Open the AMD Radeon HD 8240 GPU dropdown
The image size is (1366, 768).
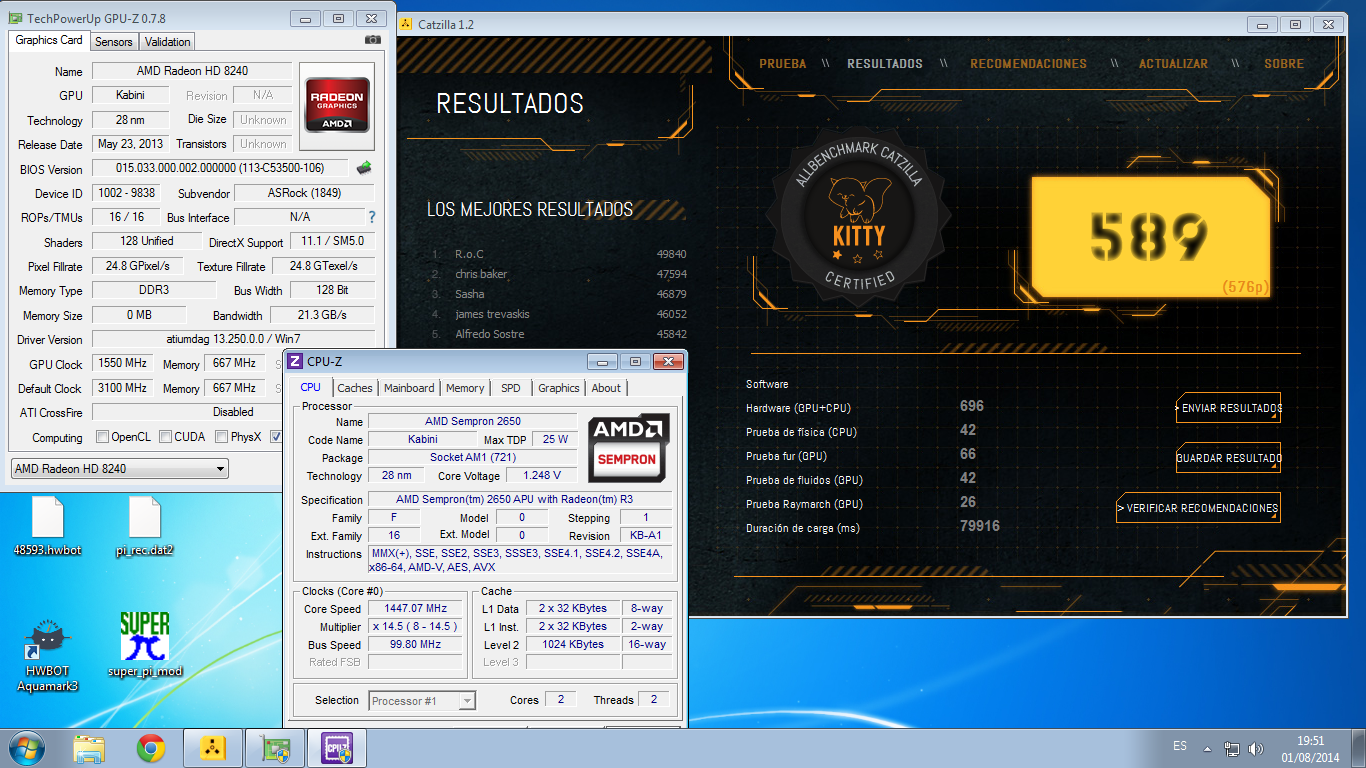point(119,468)
